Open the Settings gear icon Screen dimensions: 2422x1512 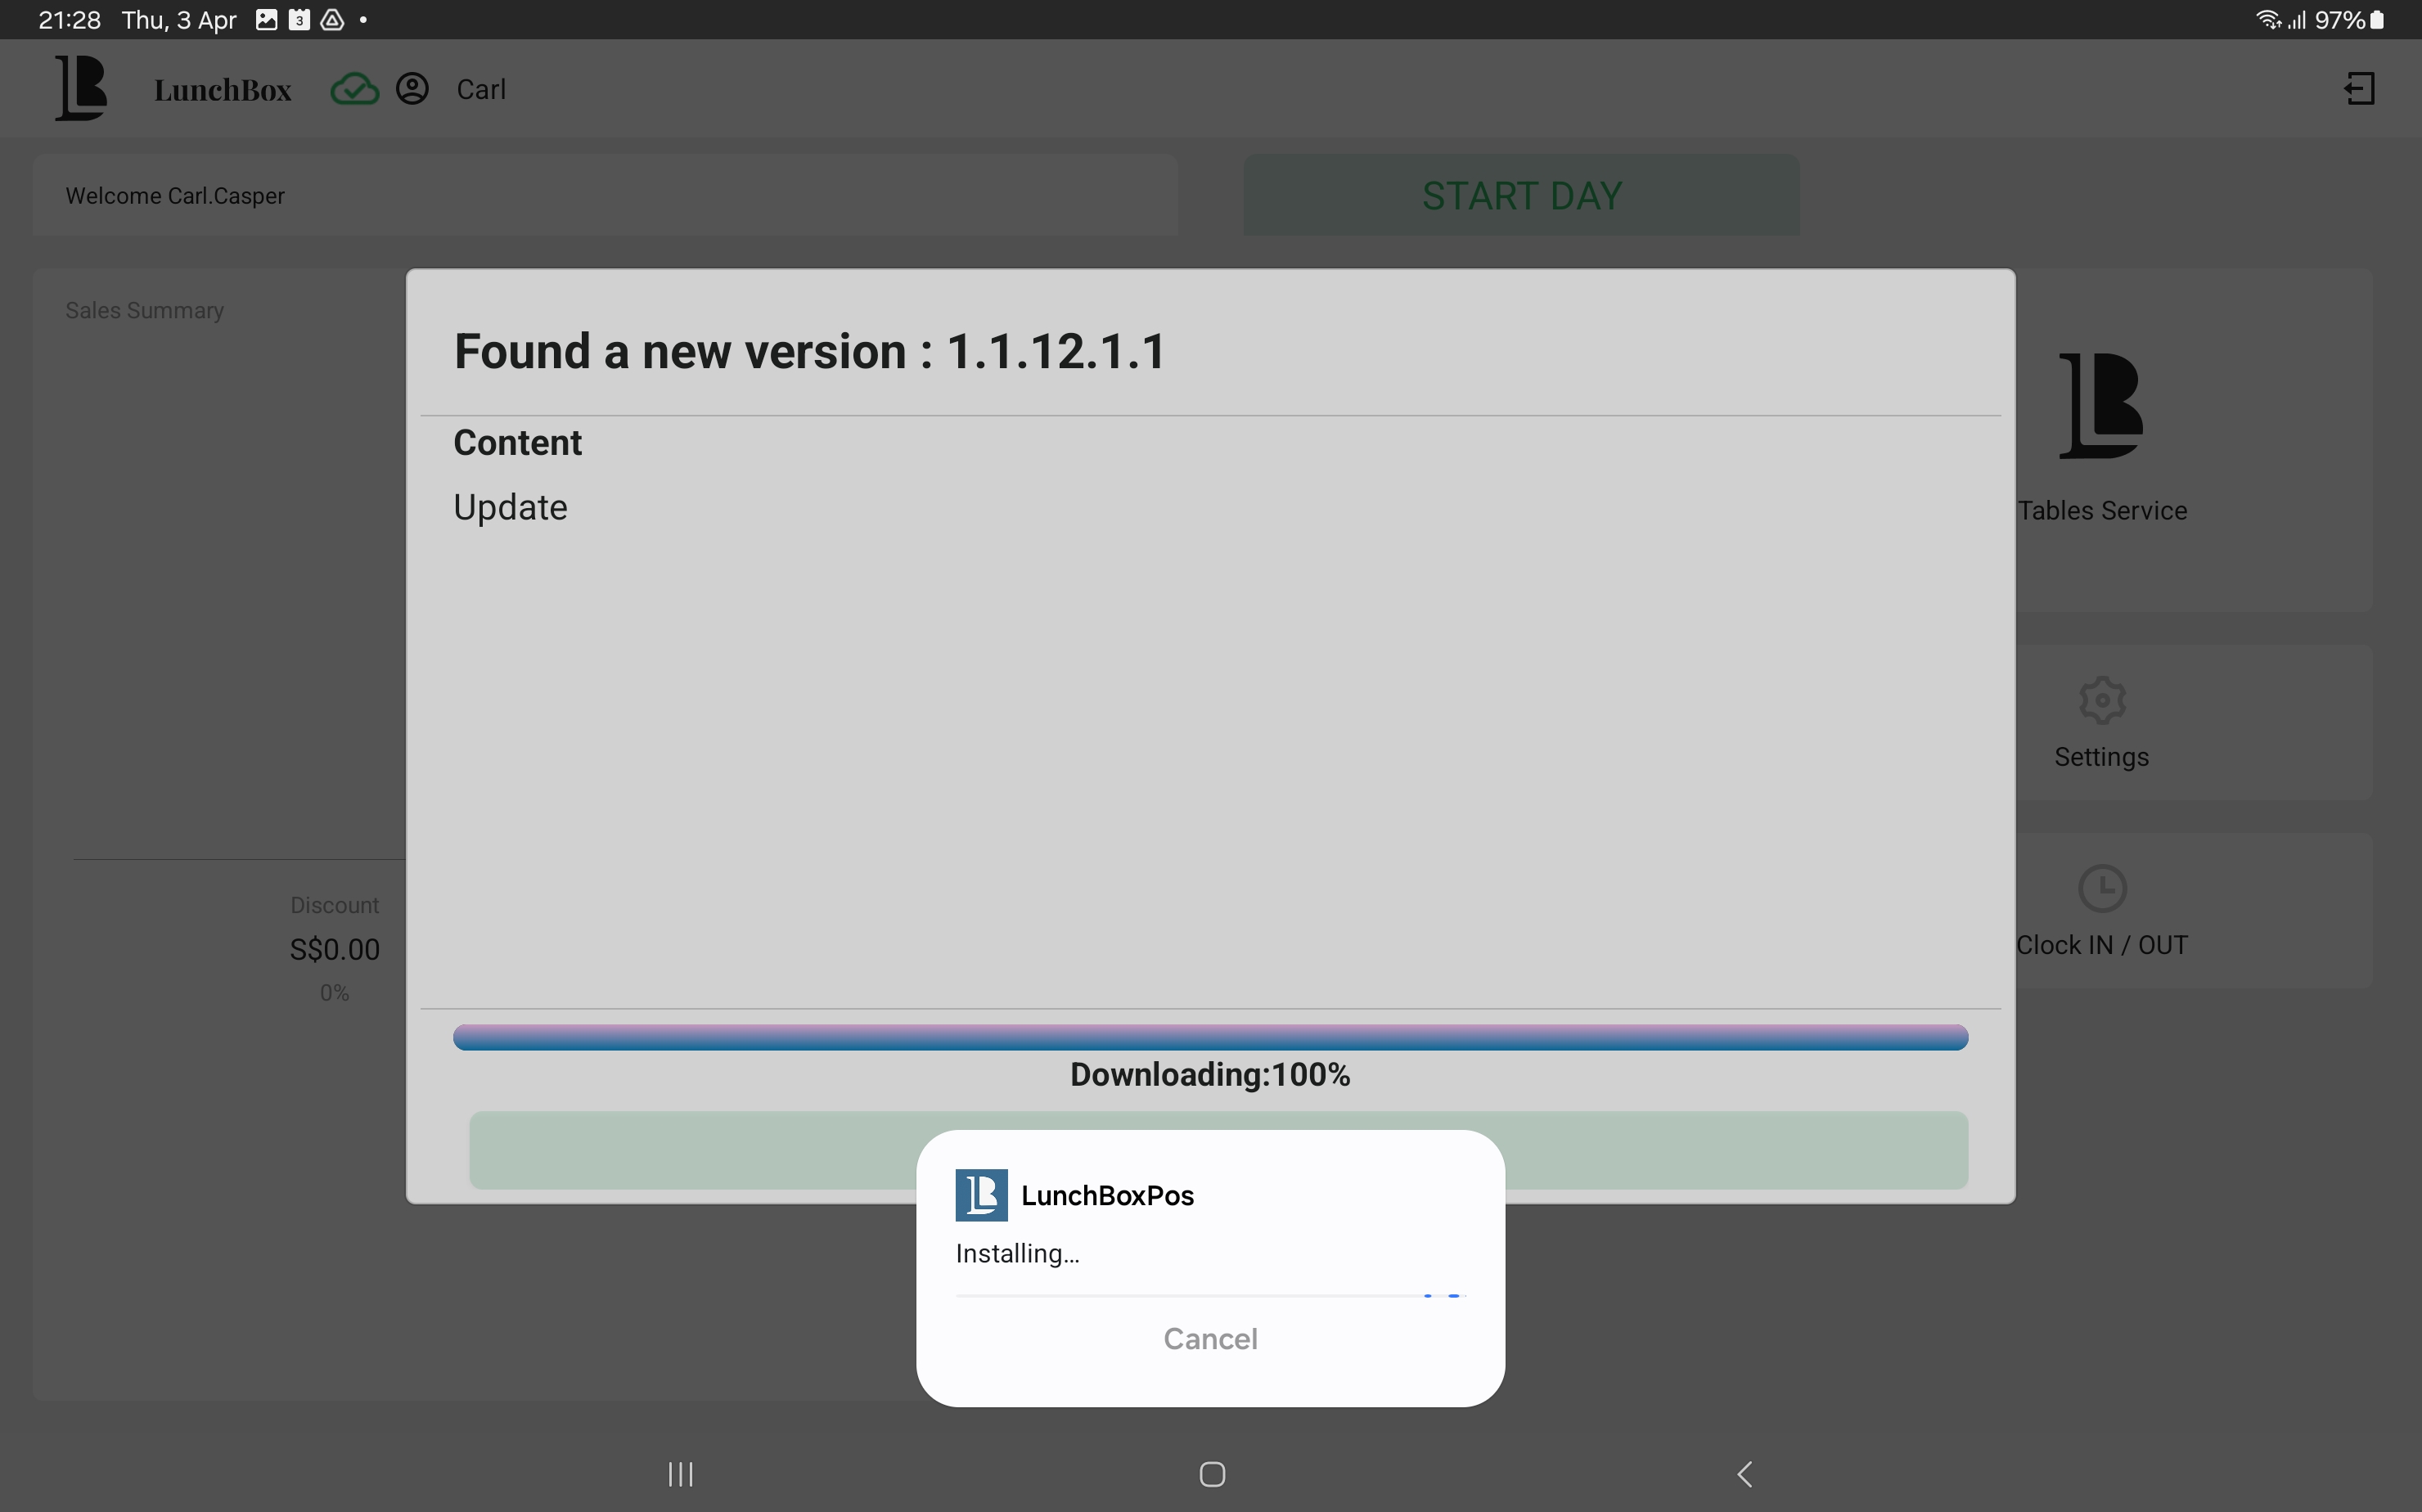point(2102,700)
